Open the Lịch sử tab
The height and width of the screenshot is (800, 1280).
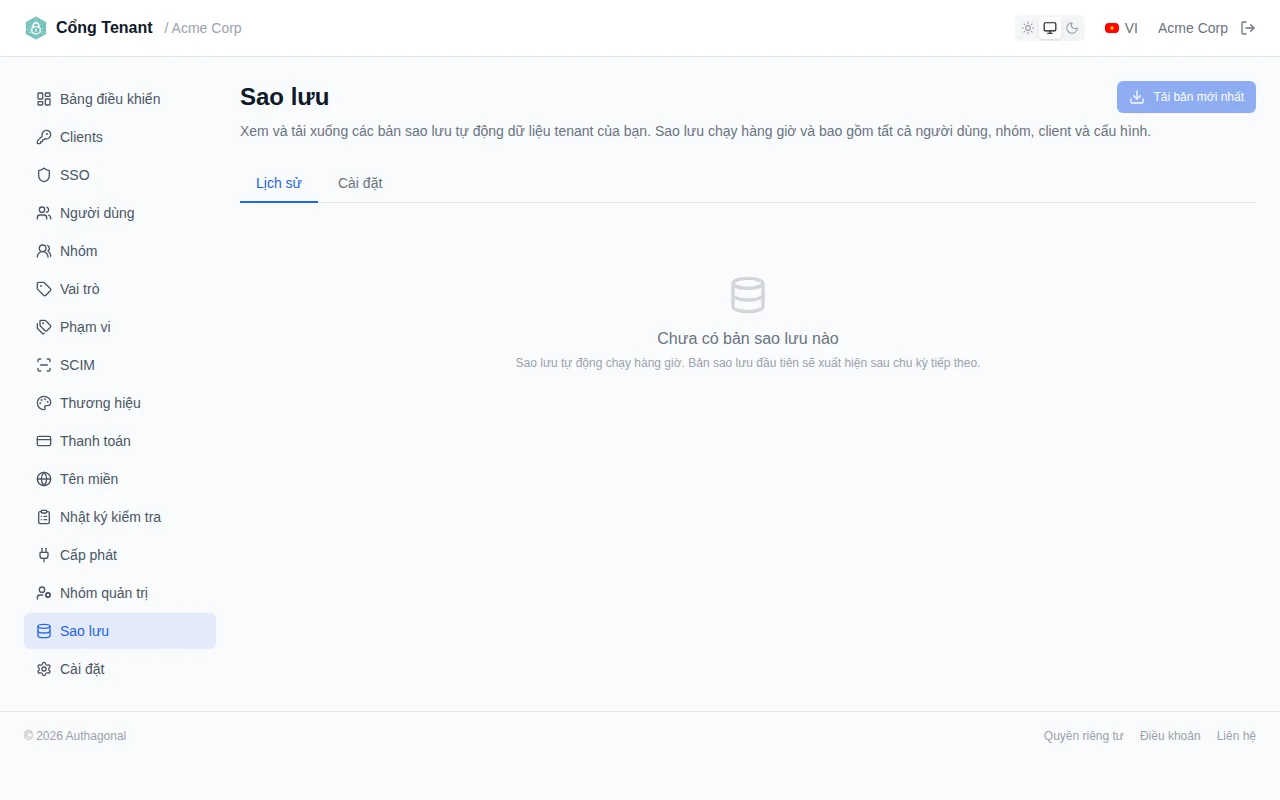click(x=279, y=183)
